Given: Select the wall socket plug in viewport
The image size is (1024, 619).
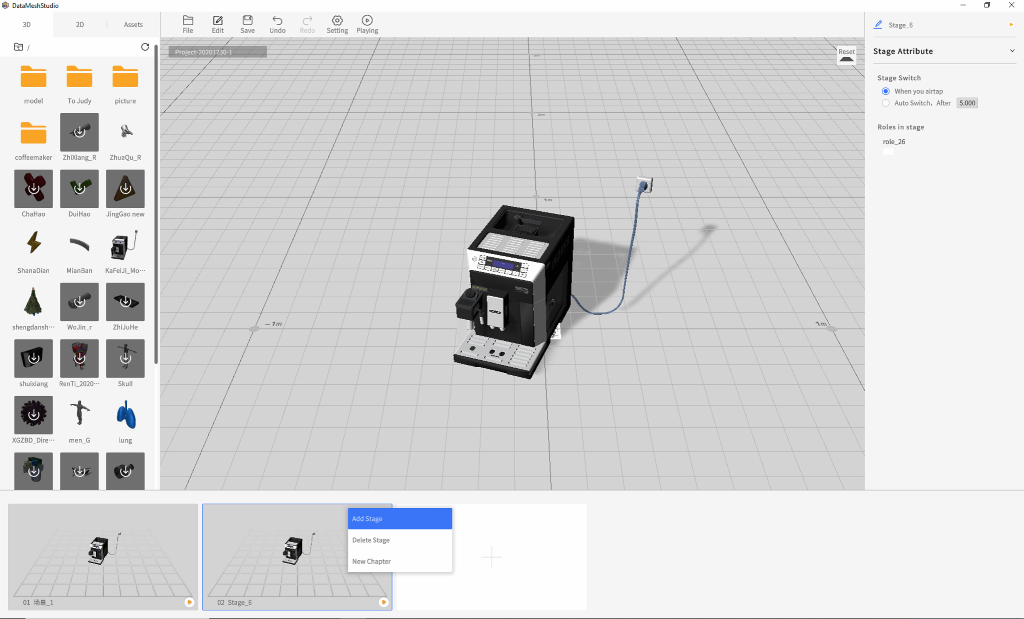Looking at the screenshot, I should tap(645, 185).
